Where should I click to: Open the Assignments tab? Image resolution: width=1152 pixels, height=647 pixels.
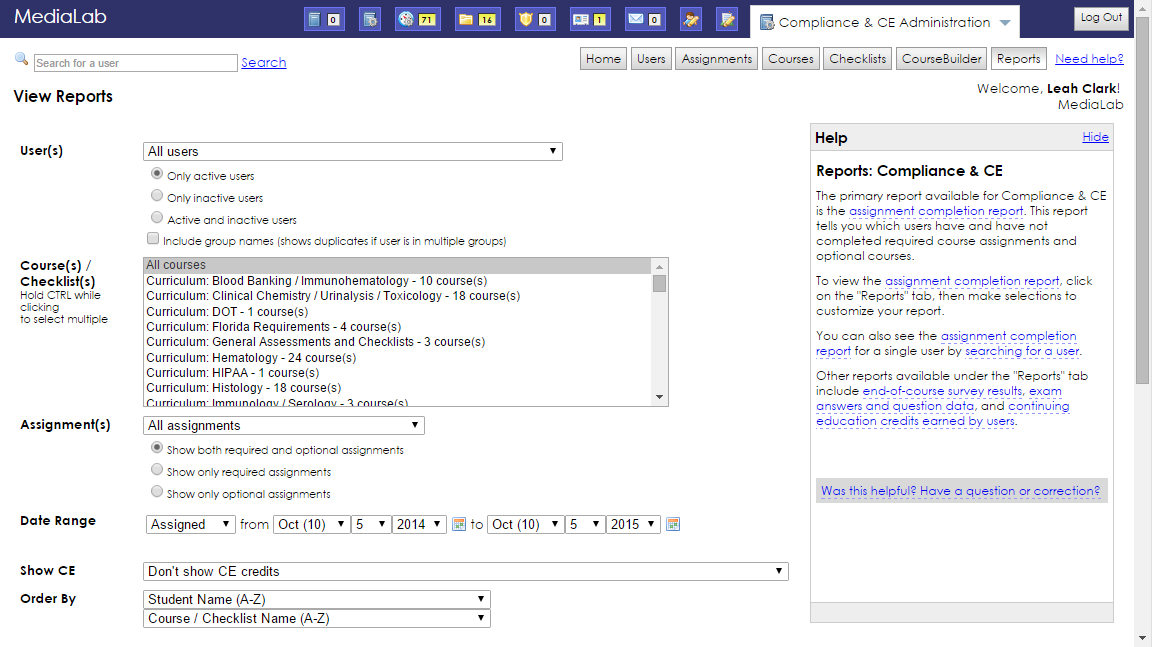(716, 59)
